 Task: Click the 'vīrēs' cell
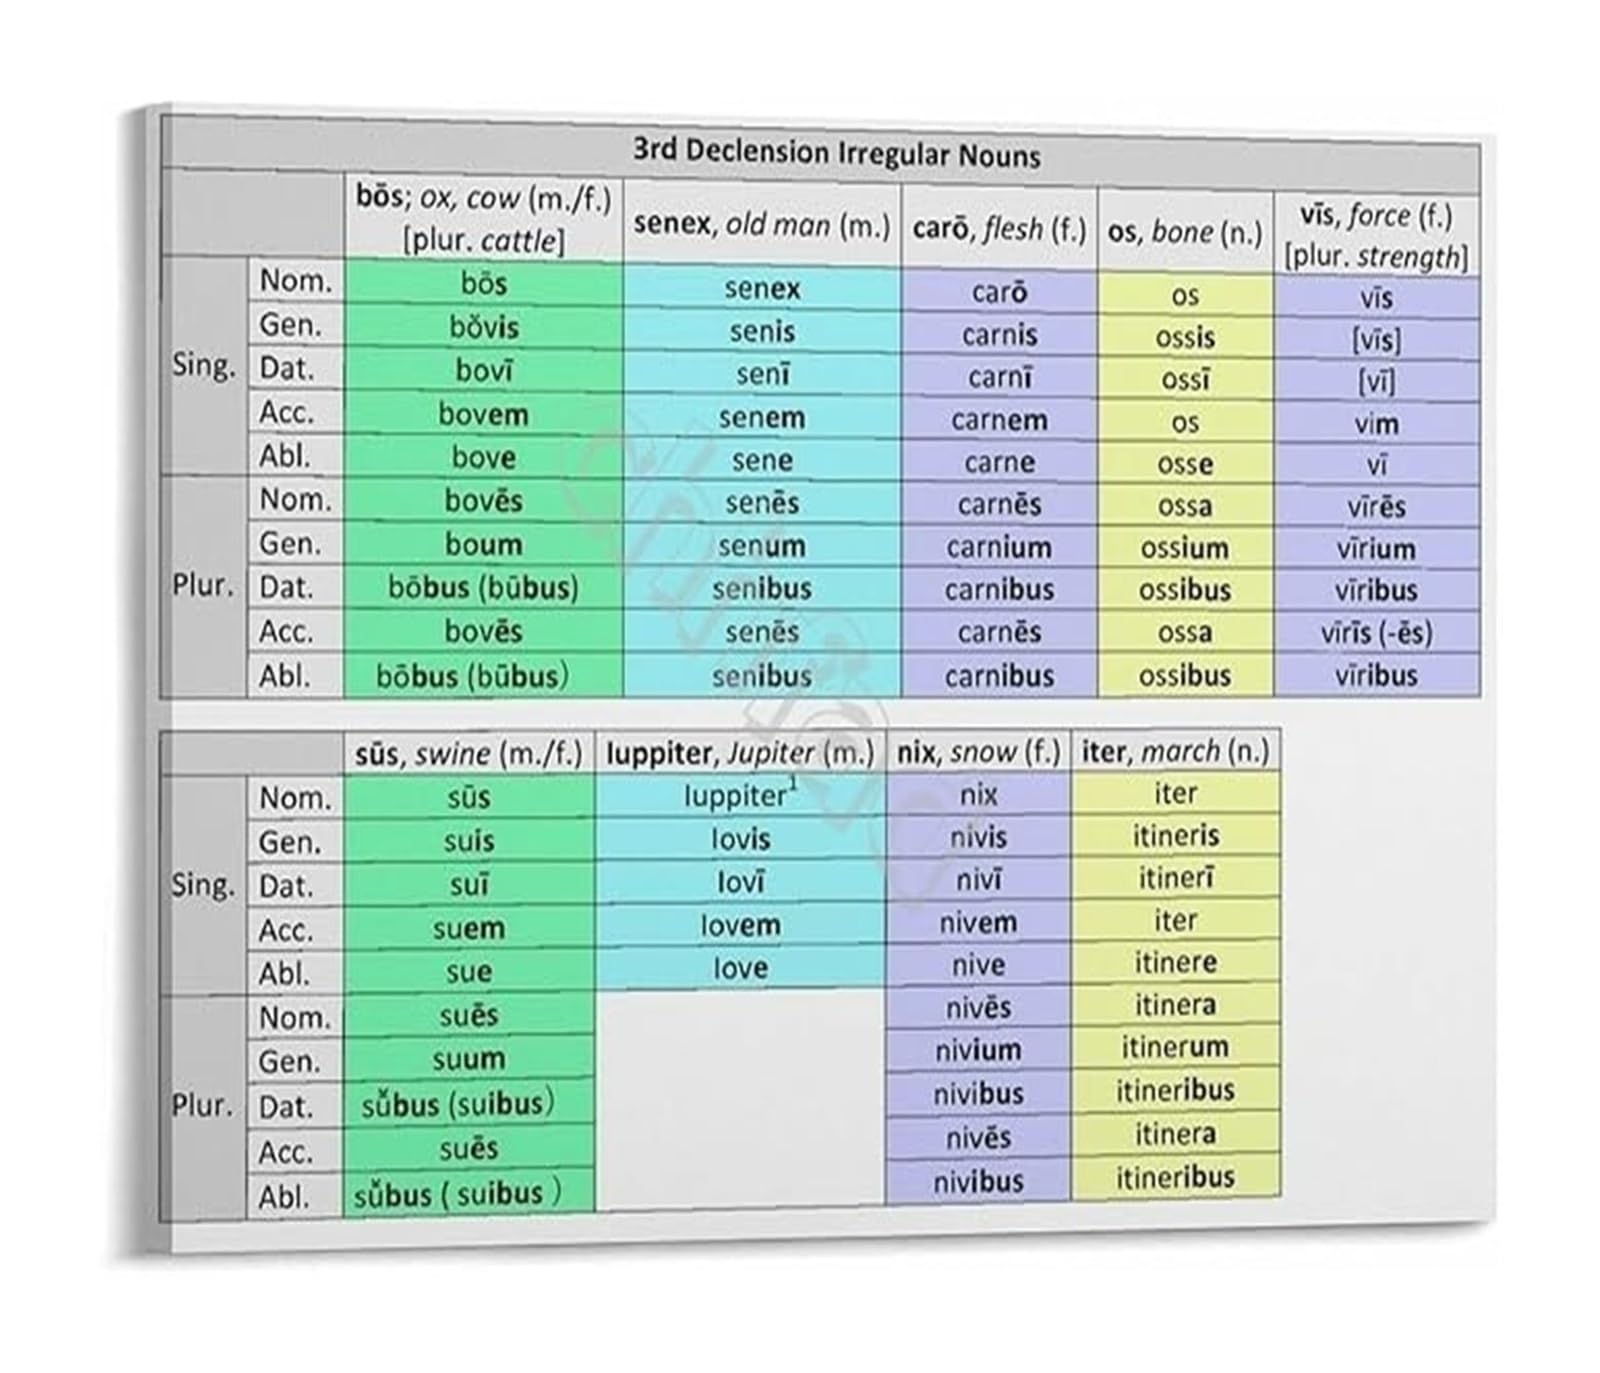(1376, 507)
